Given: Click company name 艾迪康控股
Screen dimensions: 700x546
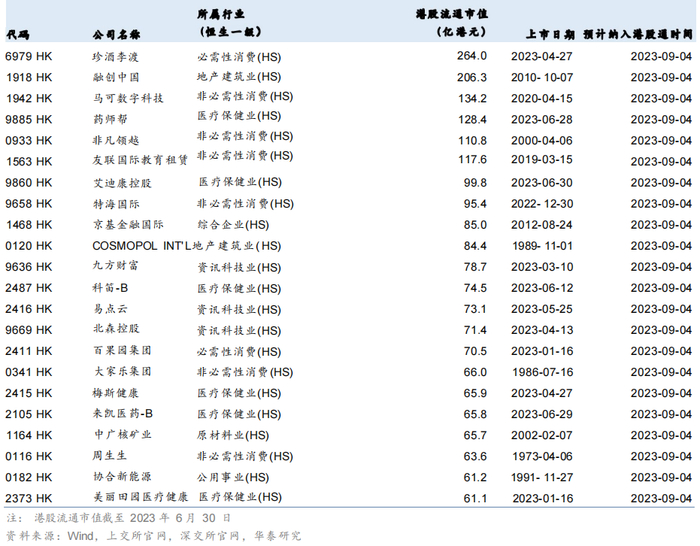Looking at the screenshot, I should click(x=122, y=183).
